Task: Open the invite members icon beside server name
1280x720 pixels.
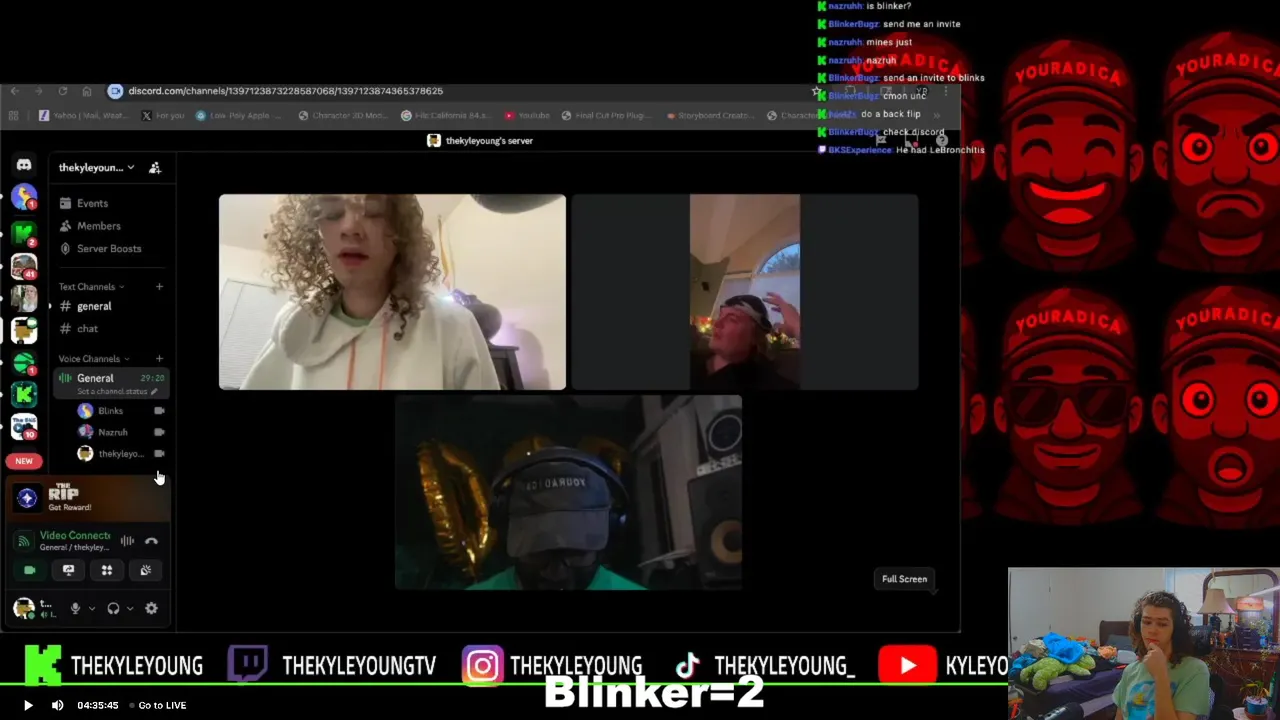Action: 155,168
